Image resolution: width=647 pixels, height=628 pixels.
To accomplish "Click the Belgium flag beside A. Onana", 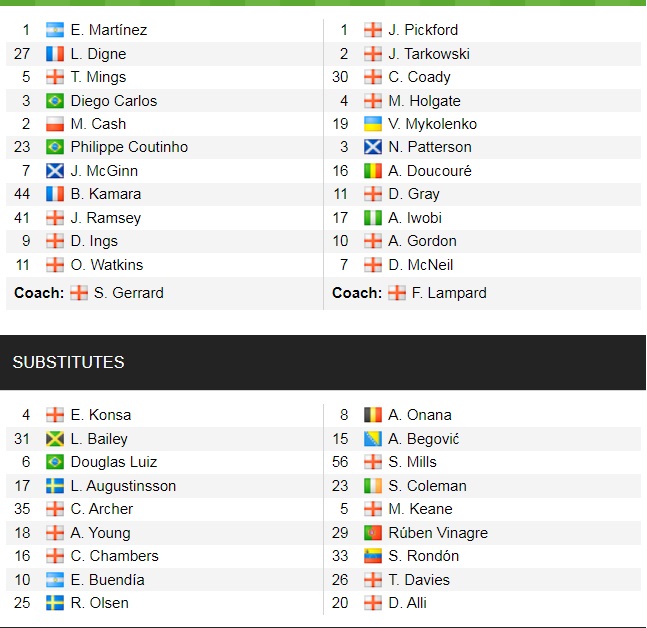I will tap(373, 415).
